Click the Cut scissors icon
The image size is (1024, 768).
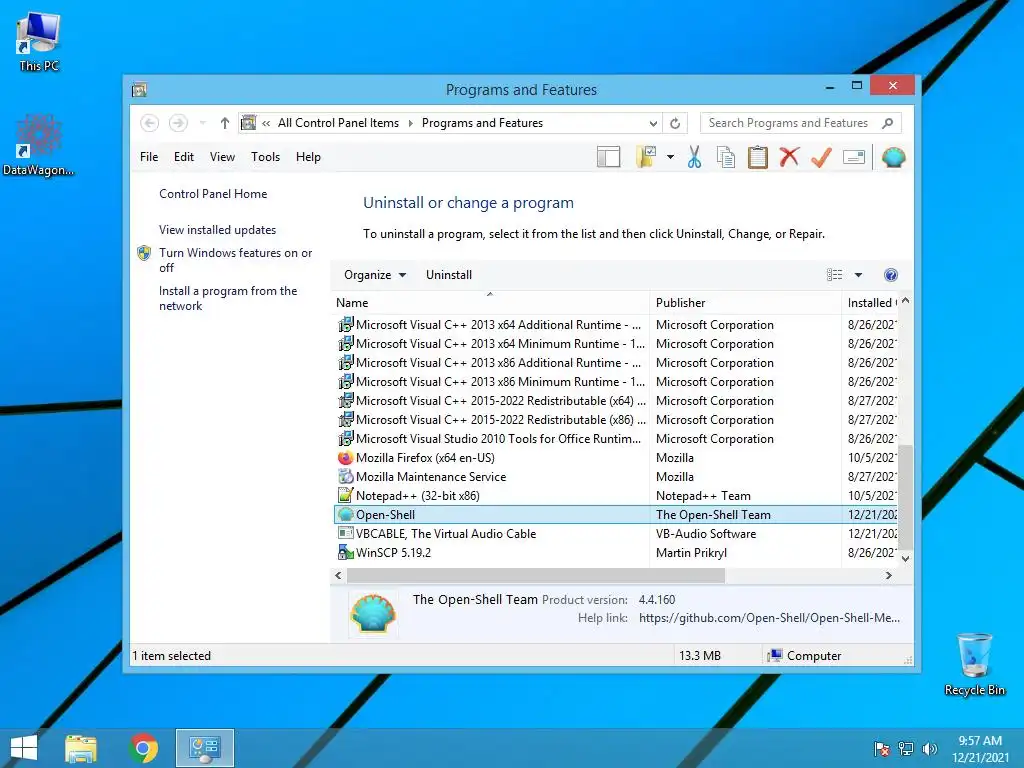click(x=694, y=157)
